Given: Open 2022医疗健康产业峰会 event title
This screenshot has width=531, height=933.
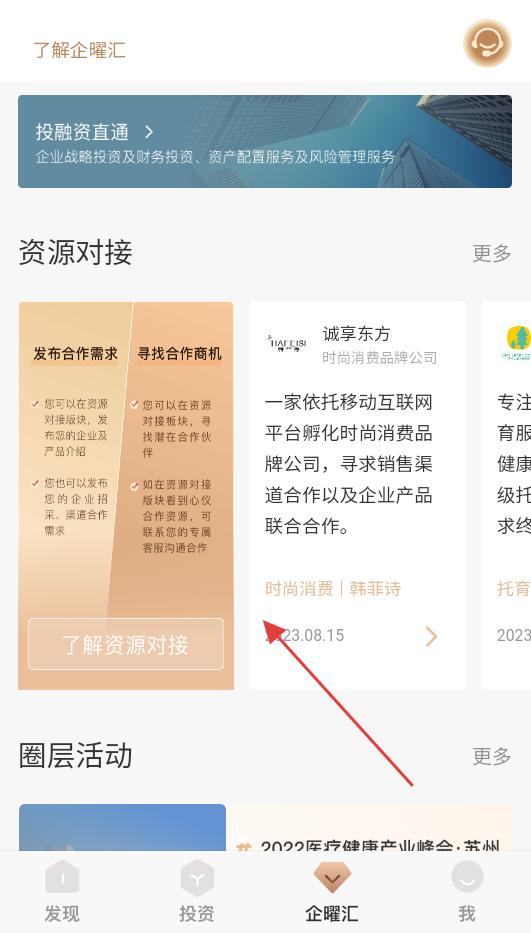Looking at the screenshot, I should click(380, 847).
